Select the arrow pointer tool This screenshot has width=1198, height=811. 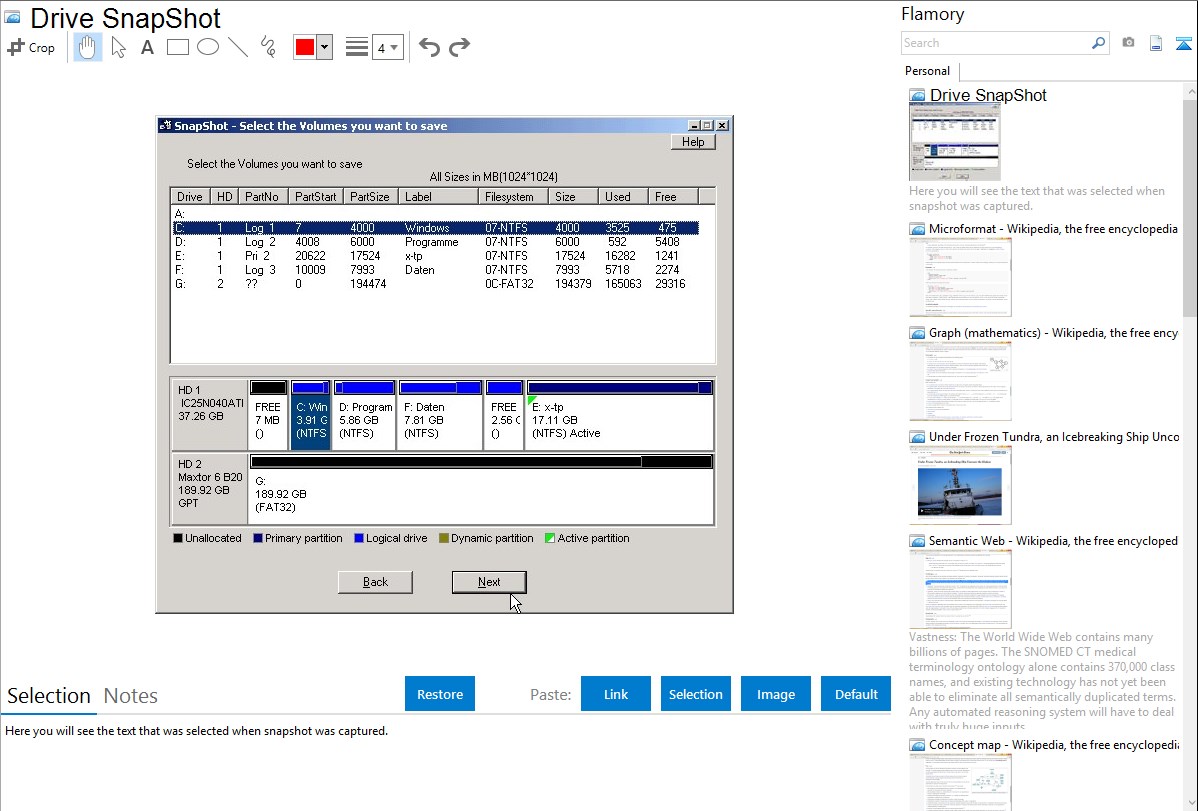point(118,47)
